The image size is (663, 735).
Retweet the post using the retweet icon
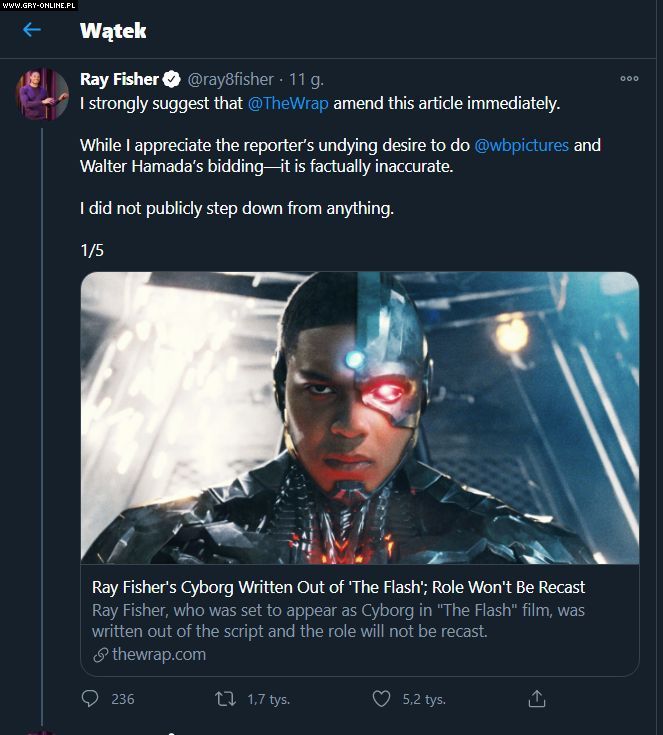click(x=226, y=699)
